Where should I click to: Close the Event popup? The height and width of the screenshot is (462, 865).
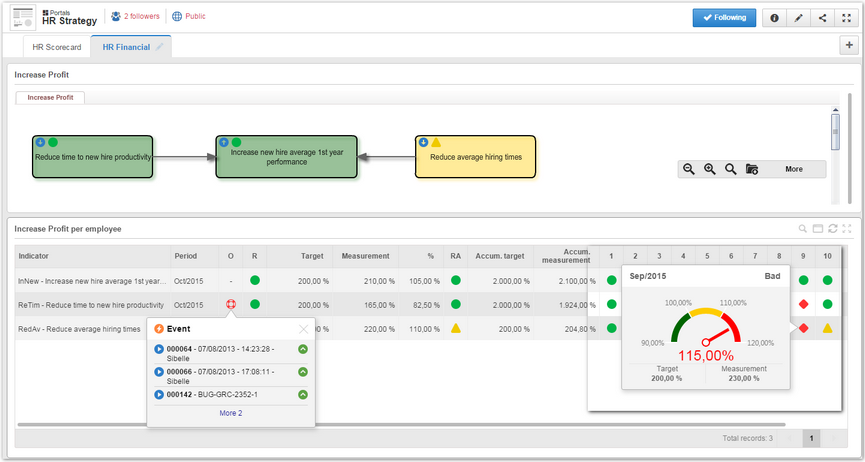[303, 330]
